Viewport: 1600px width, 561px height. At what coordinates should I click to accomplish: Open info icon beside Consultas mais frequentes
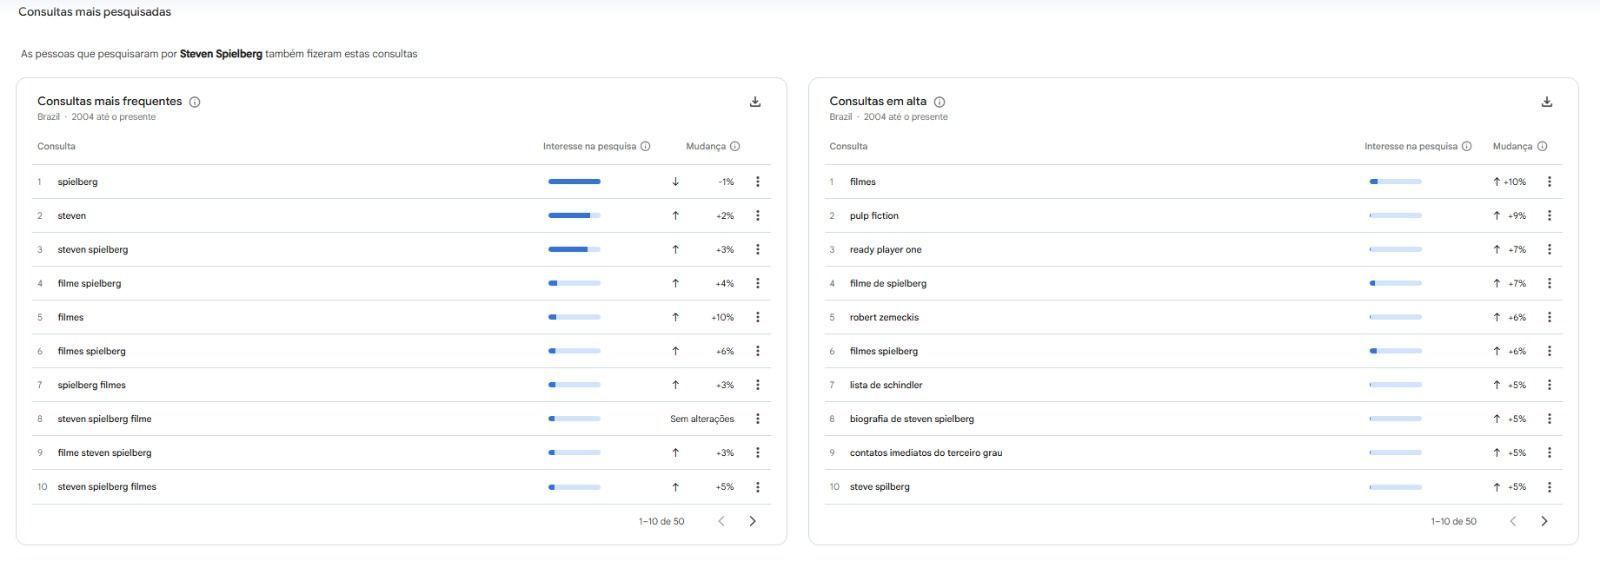pyautogui.click(x=195, y=102)
